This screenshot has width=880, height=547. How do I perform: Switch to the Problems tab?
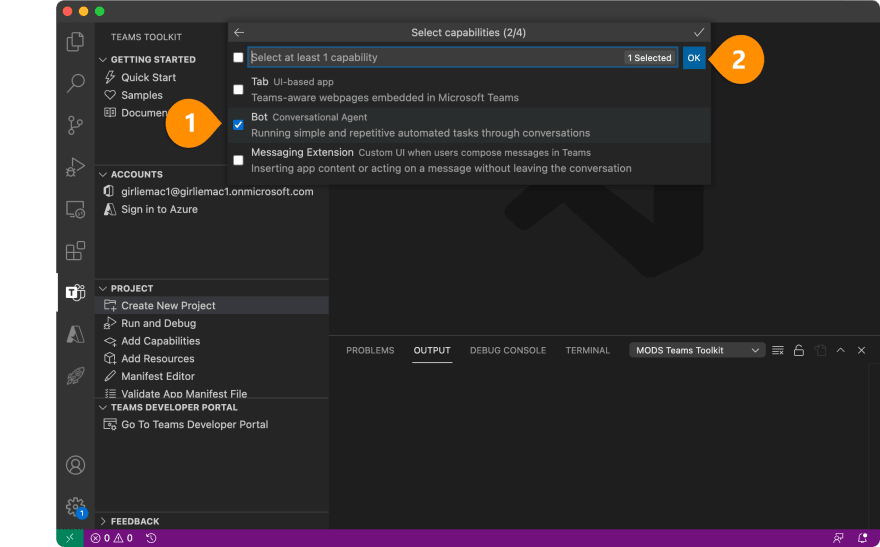tap(370, 350)
